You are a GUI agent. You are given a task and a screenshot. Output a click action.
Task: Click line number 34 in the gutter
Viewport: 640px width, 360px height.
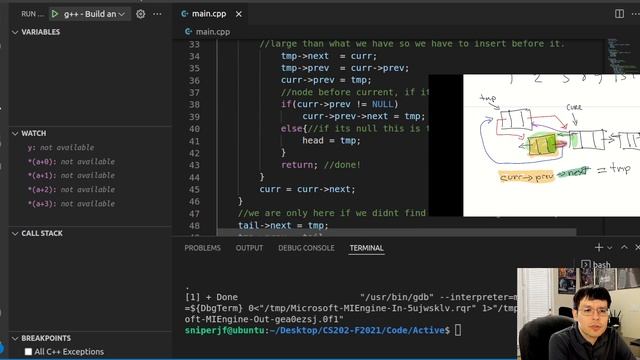coord(194,56)
